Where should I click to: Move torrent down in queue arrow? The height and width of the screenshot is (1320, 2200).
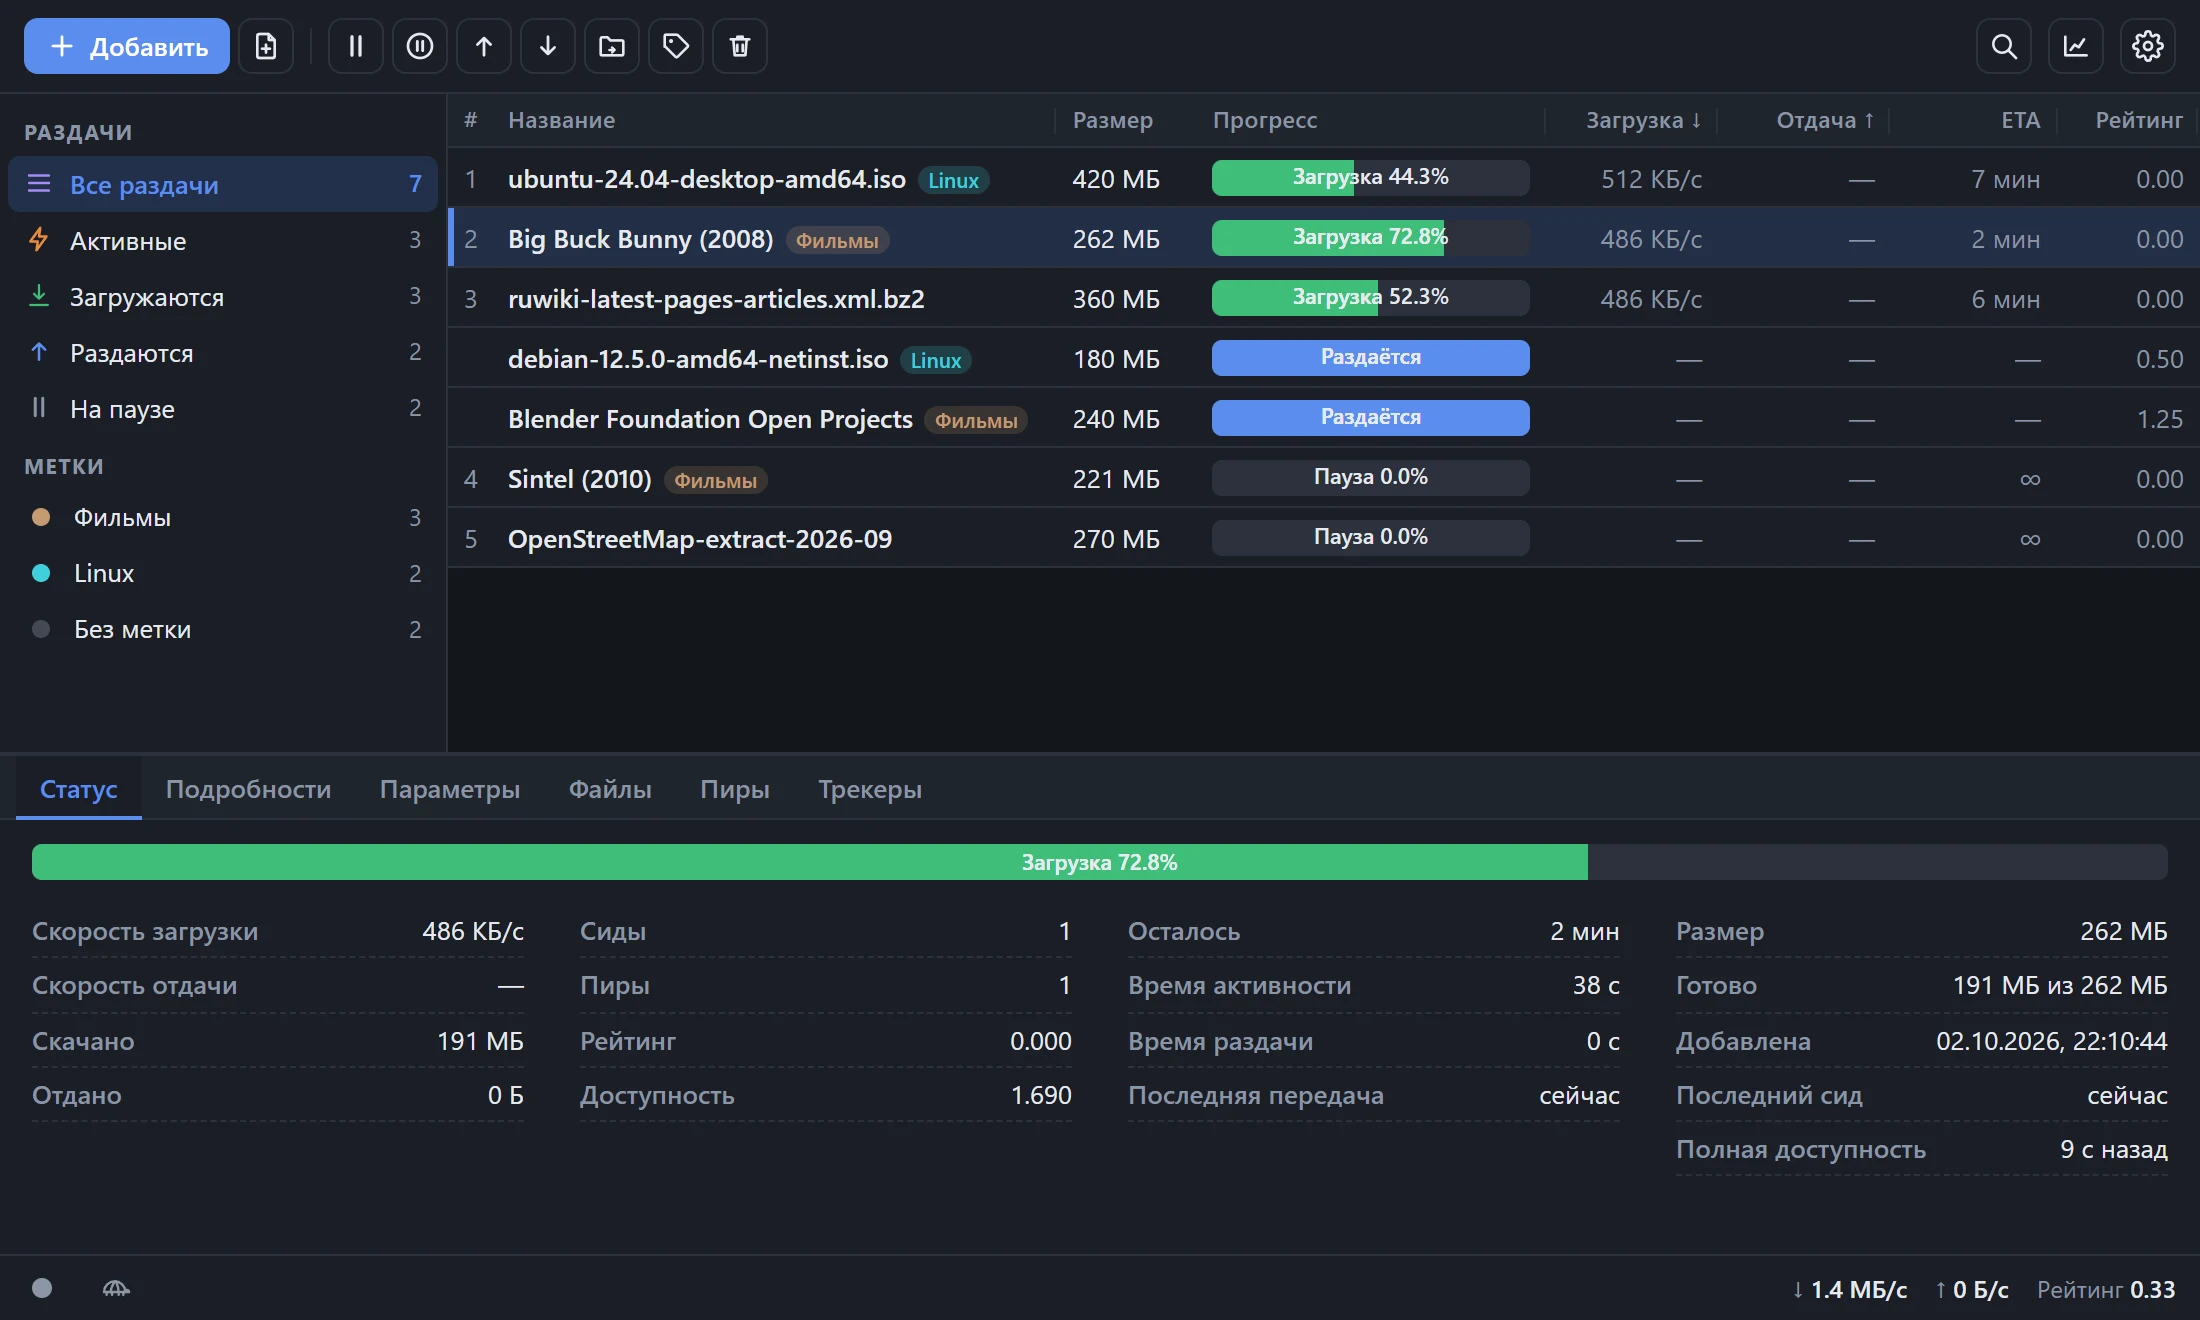pos(548,46)
